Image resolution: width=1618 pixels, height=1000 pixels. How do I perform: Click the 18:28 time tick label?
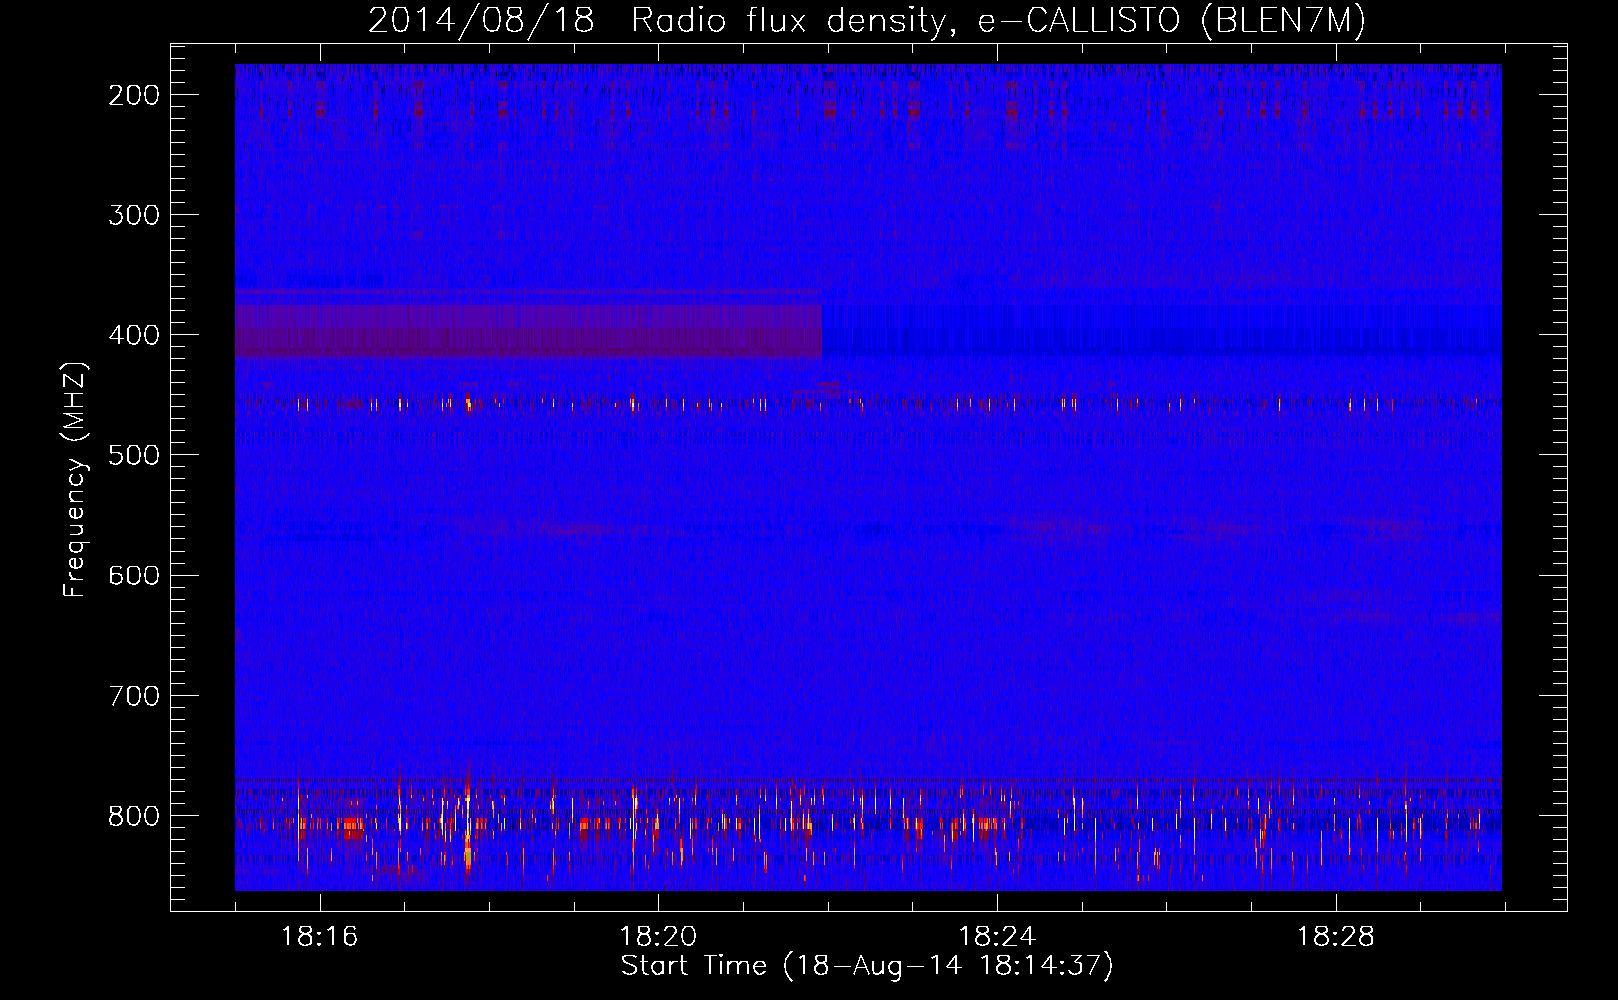pyautogui.click(x=1336, y=937)
